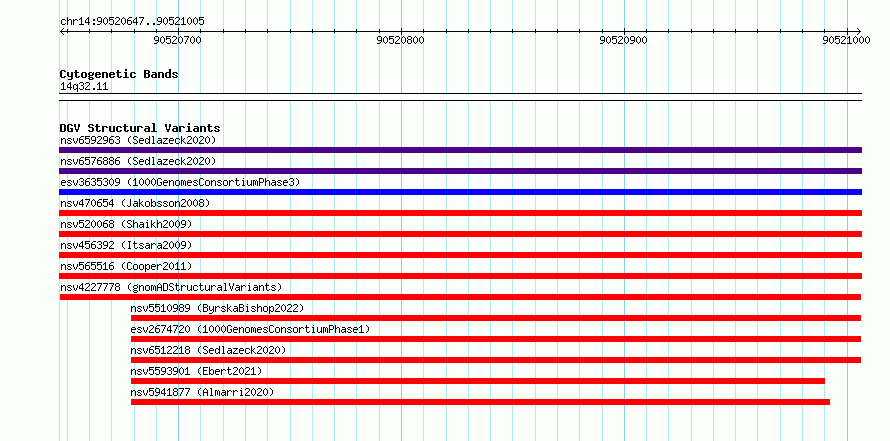Click the red bar under nsv470654
Screen dimensions: 890x441
460,213
